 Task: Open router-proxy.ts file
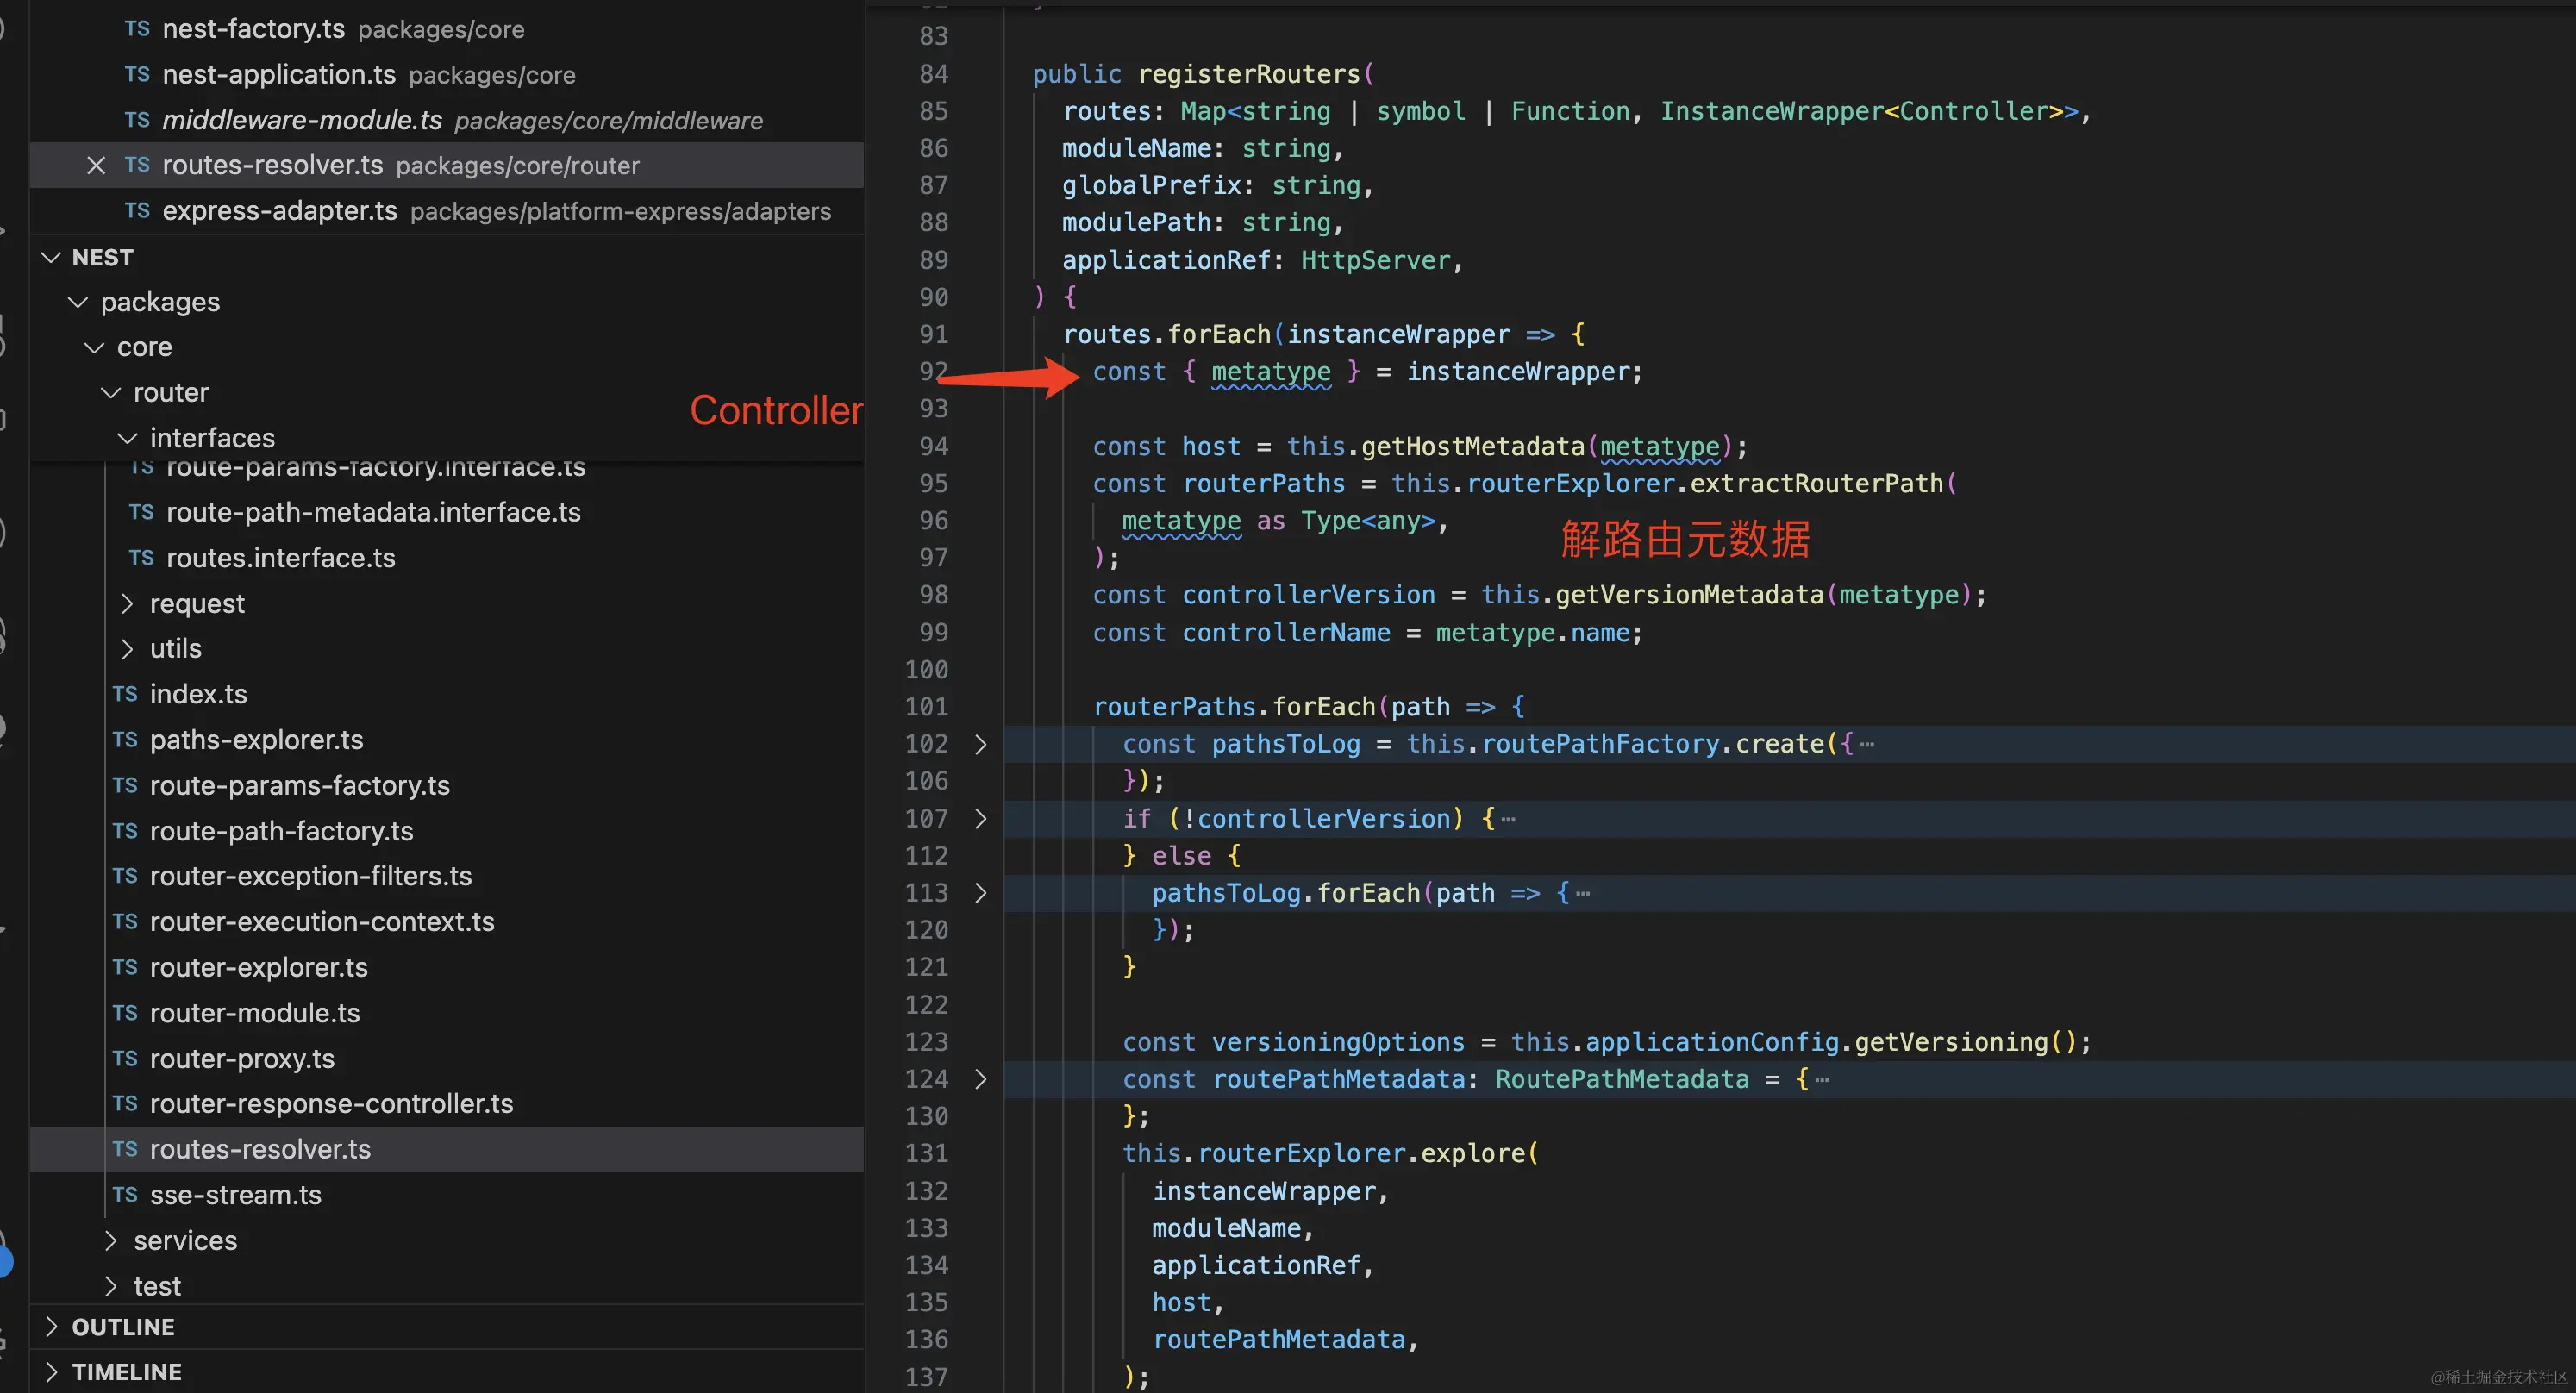click(x=241, y=1058)
